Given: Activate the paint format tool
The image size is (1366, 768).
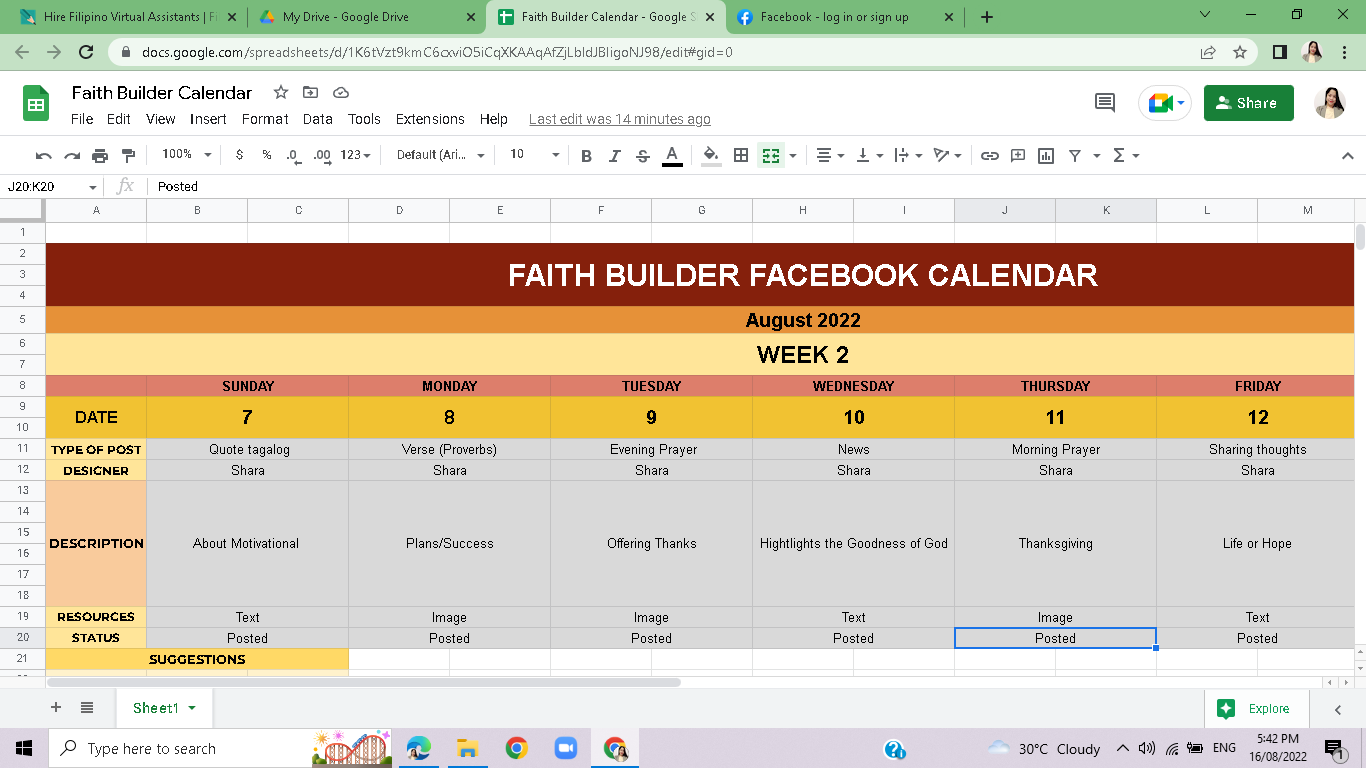Looking at the screenshot, I should click(x=128, y=155).
